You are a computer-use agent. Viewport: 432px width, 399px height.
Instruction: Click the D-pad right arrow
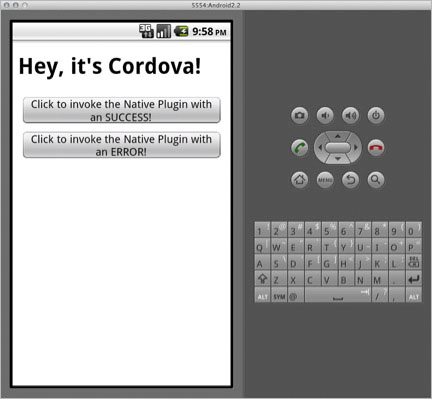click(356, 148)
